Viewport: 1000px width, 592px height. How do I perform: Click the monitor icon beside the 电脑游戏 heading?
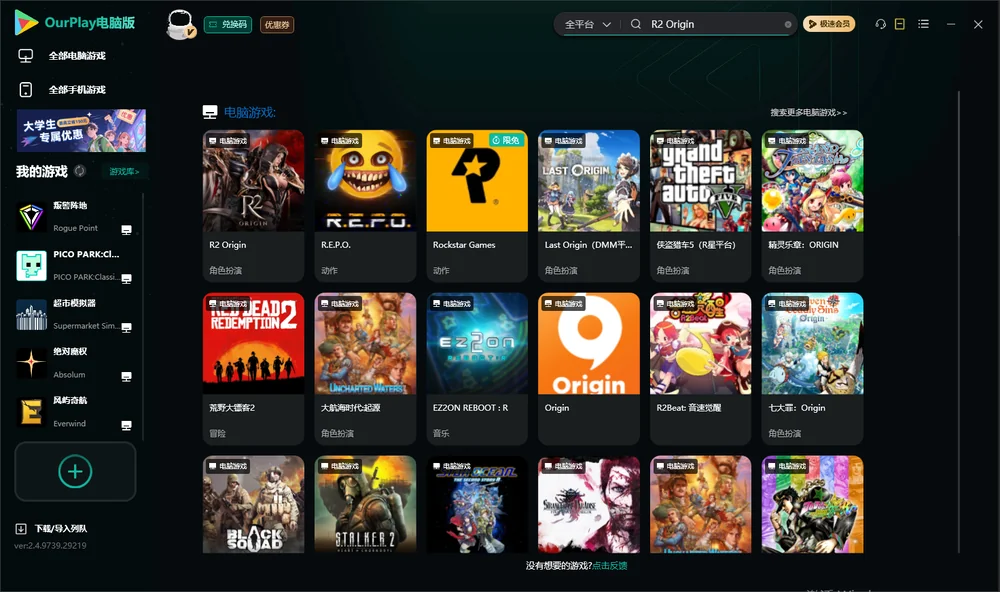pyautogui.click(x=210, y=112)
